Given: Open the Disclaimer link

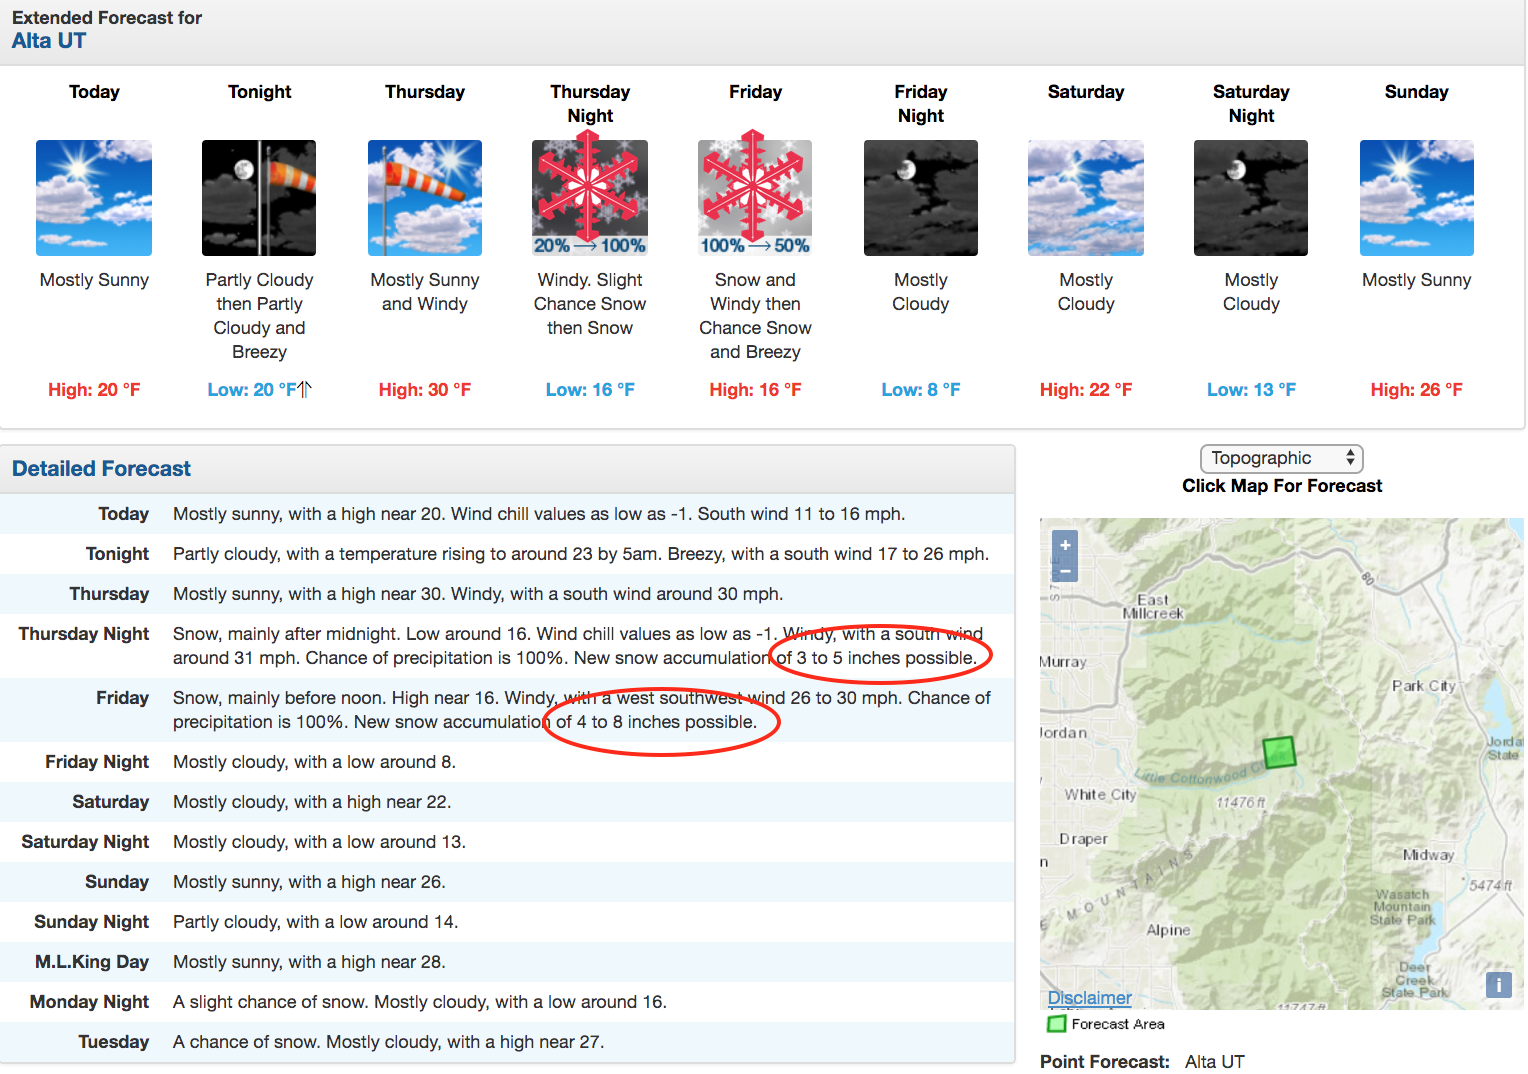Looking at the screenshot, I should (1089, 998).
